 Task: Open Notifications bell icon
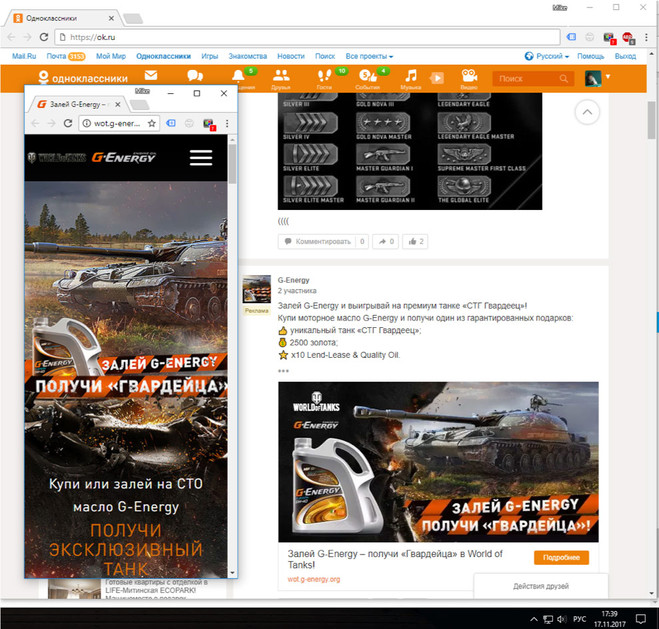[238, 76]
